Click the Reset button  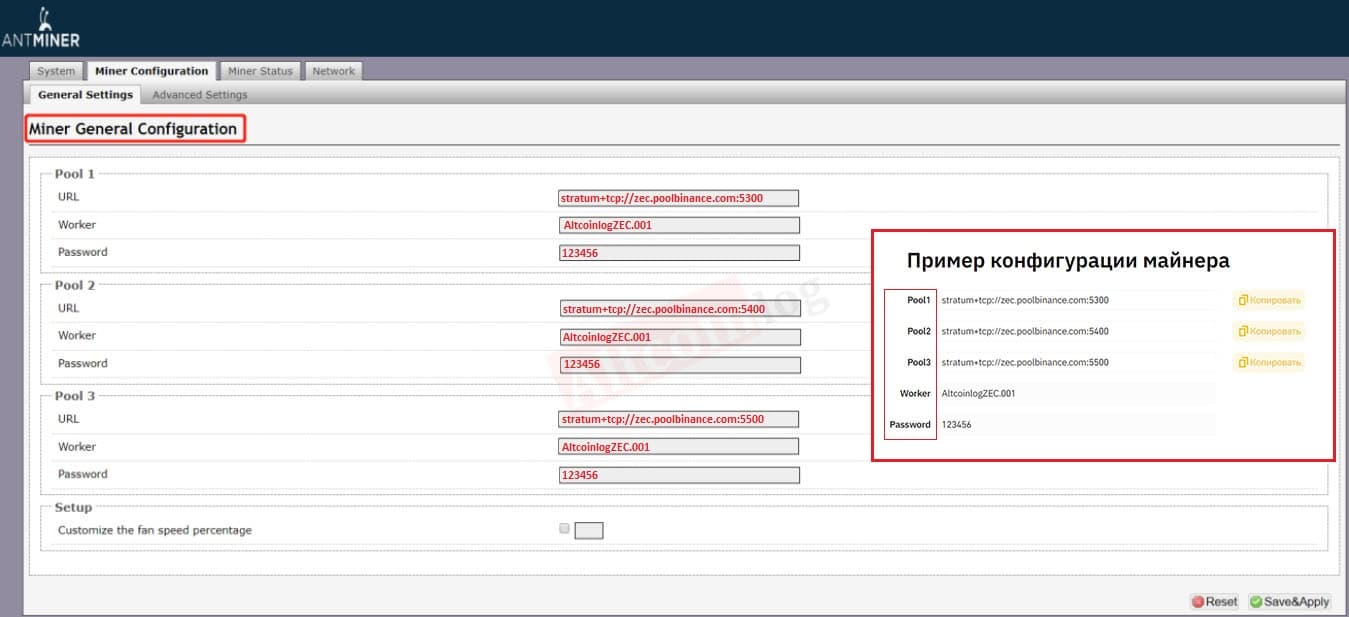click(x=1214, y=602)
